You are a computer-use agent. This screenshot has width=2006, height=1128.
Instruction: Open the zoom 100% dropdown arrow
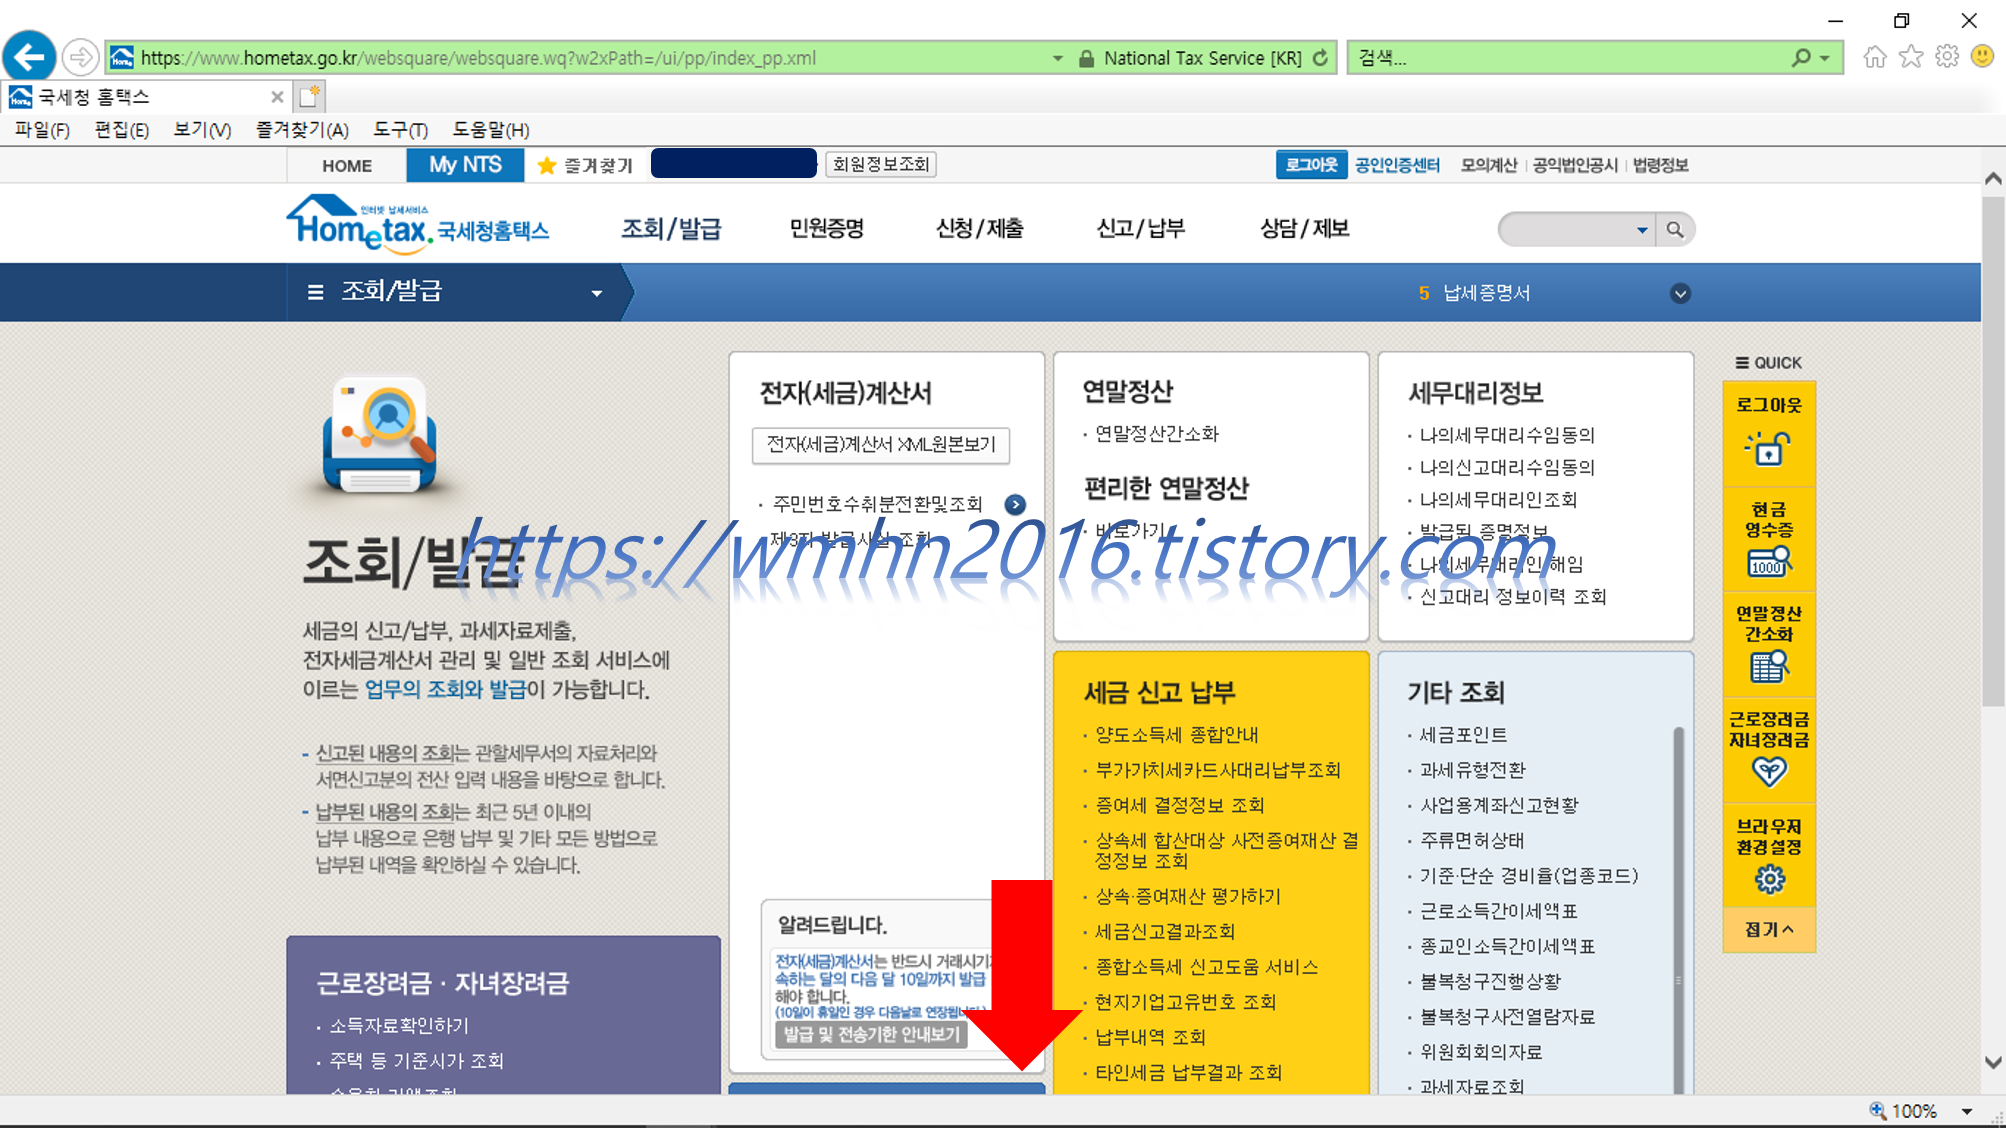click(x=1966, y=1111)
